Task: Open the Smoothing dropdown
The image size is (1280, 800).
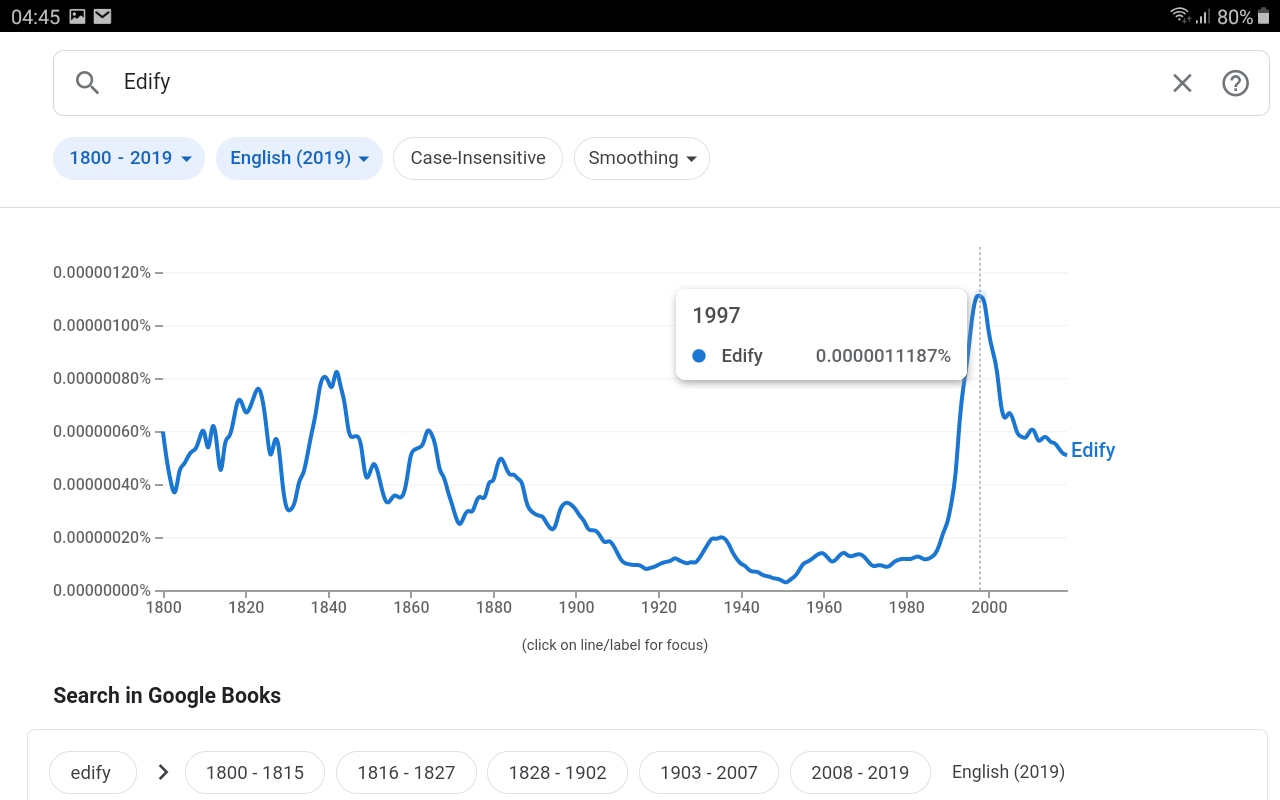Action: (641, 158)
